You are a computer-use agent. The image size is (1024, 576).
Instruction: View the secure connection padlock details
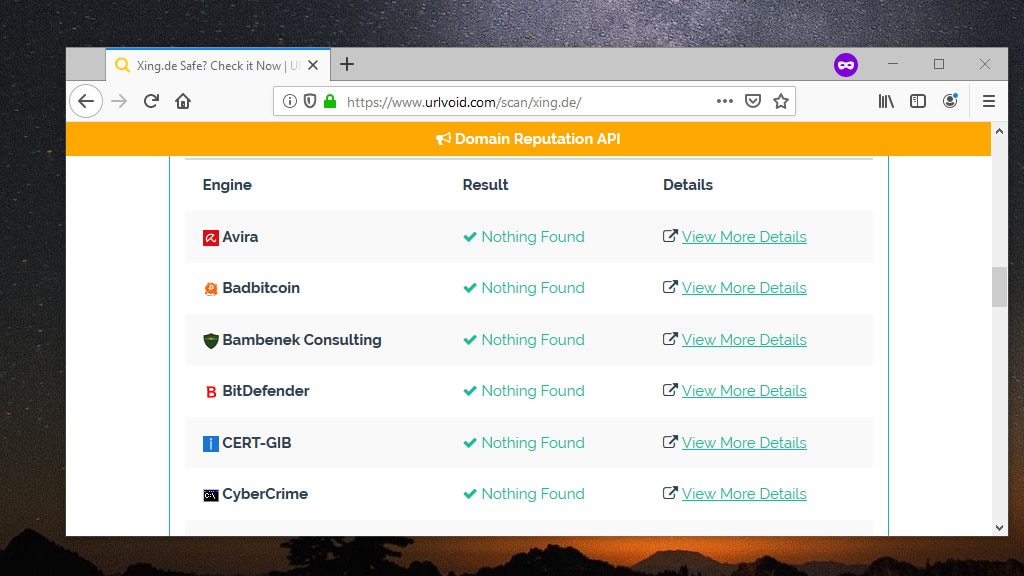(x=330, y=101)
